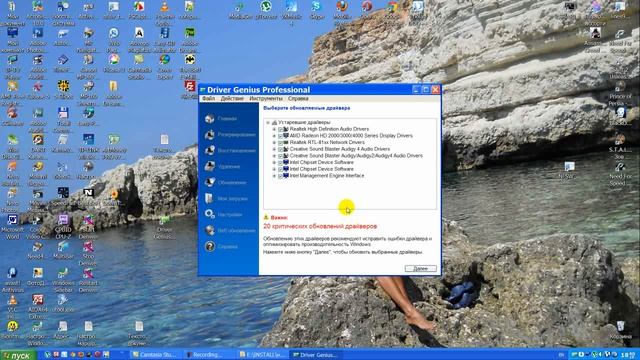This screenshot has width=640, height=360.
Task: Uncheck Realtek RTL-81xx Network Drivers
Action: click(280, 143)
